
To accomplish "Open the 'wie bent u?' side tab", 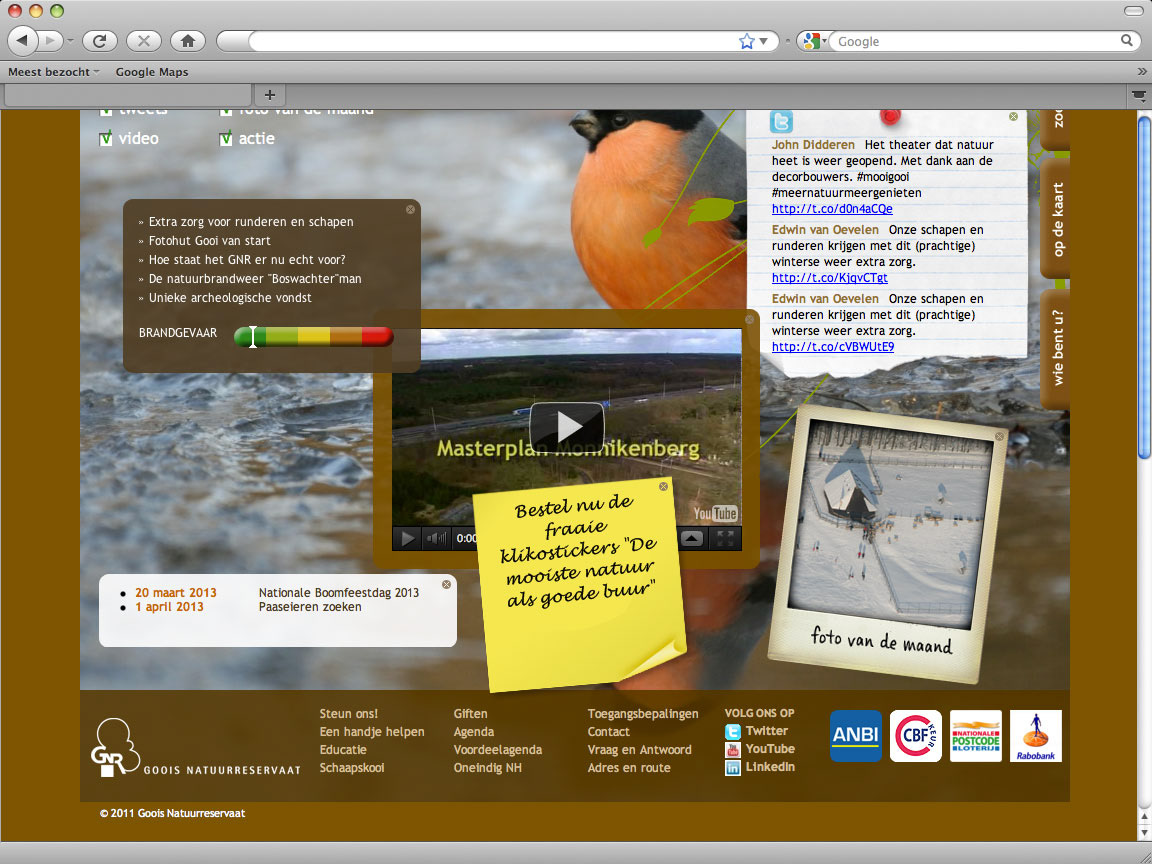I will pyautogui.click(x=1055, y=349).
